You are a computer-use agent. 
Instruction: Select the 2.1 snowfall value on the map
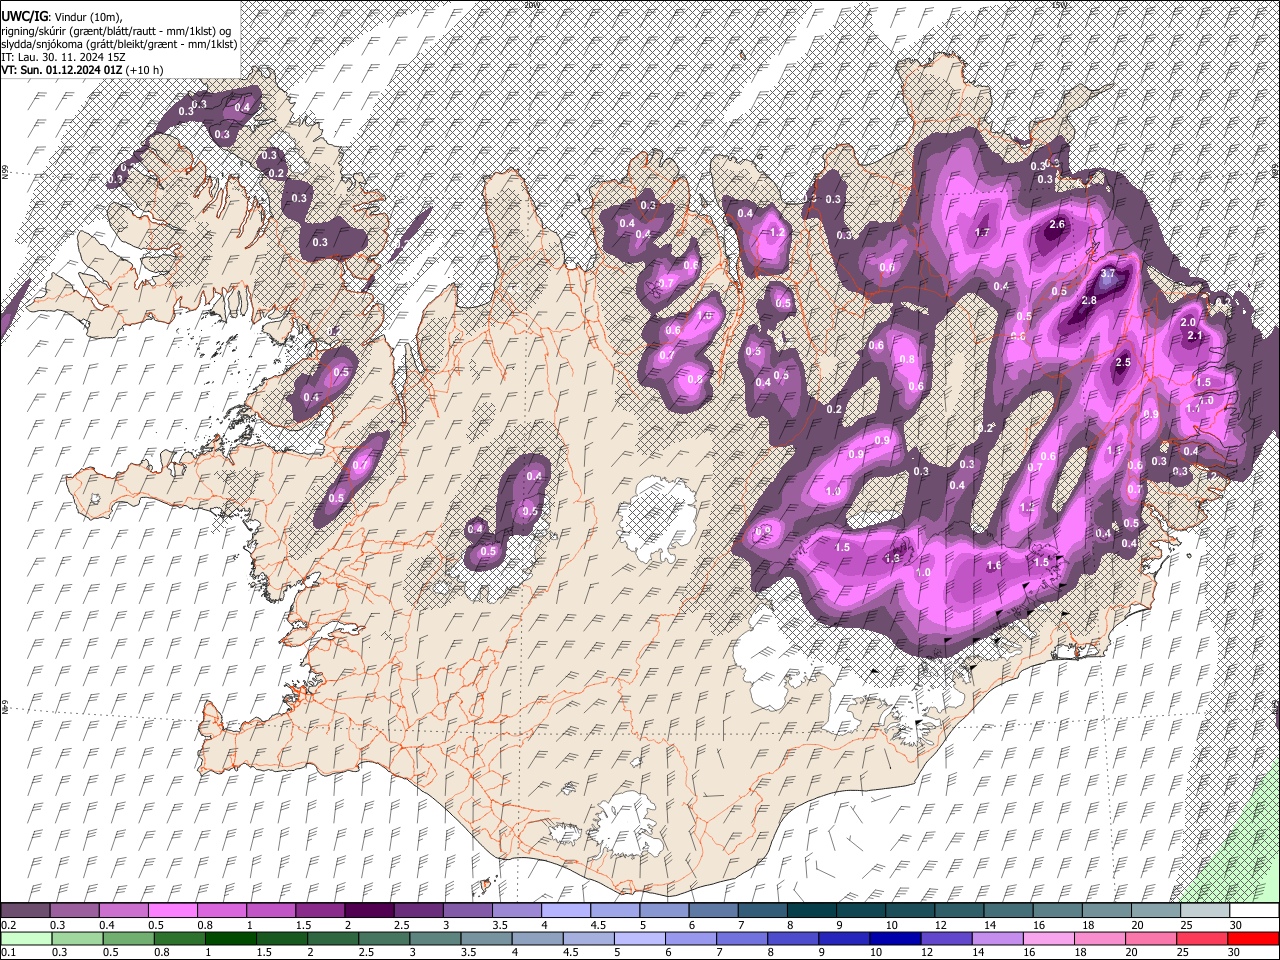click(x=1194, y=336)
